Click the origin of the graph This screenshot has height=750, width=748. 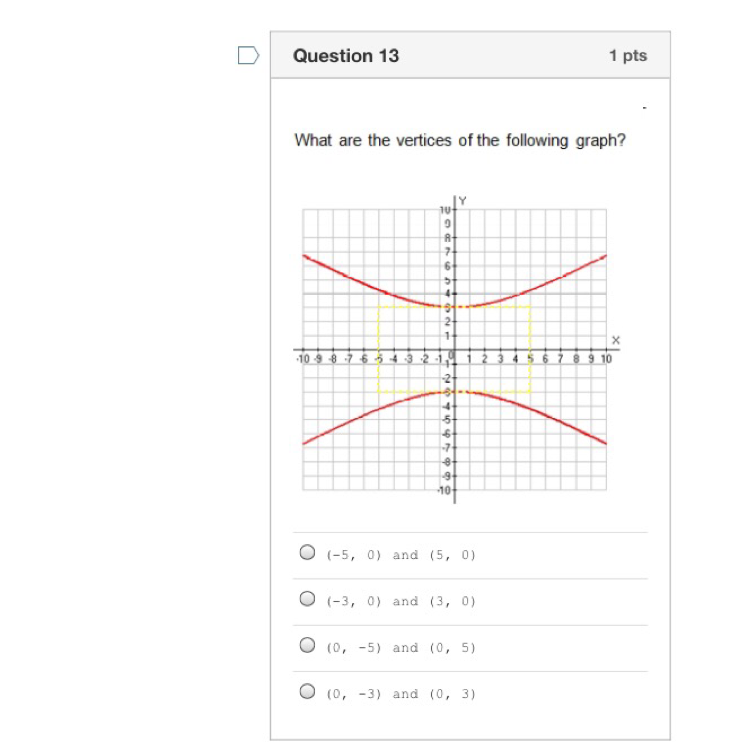tap(455, 349)
